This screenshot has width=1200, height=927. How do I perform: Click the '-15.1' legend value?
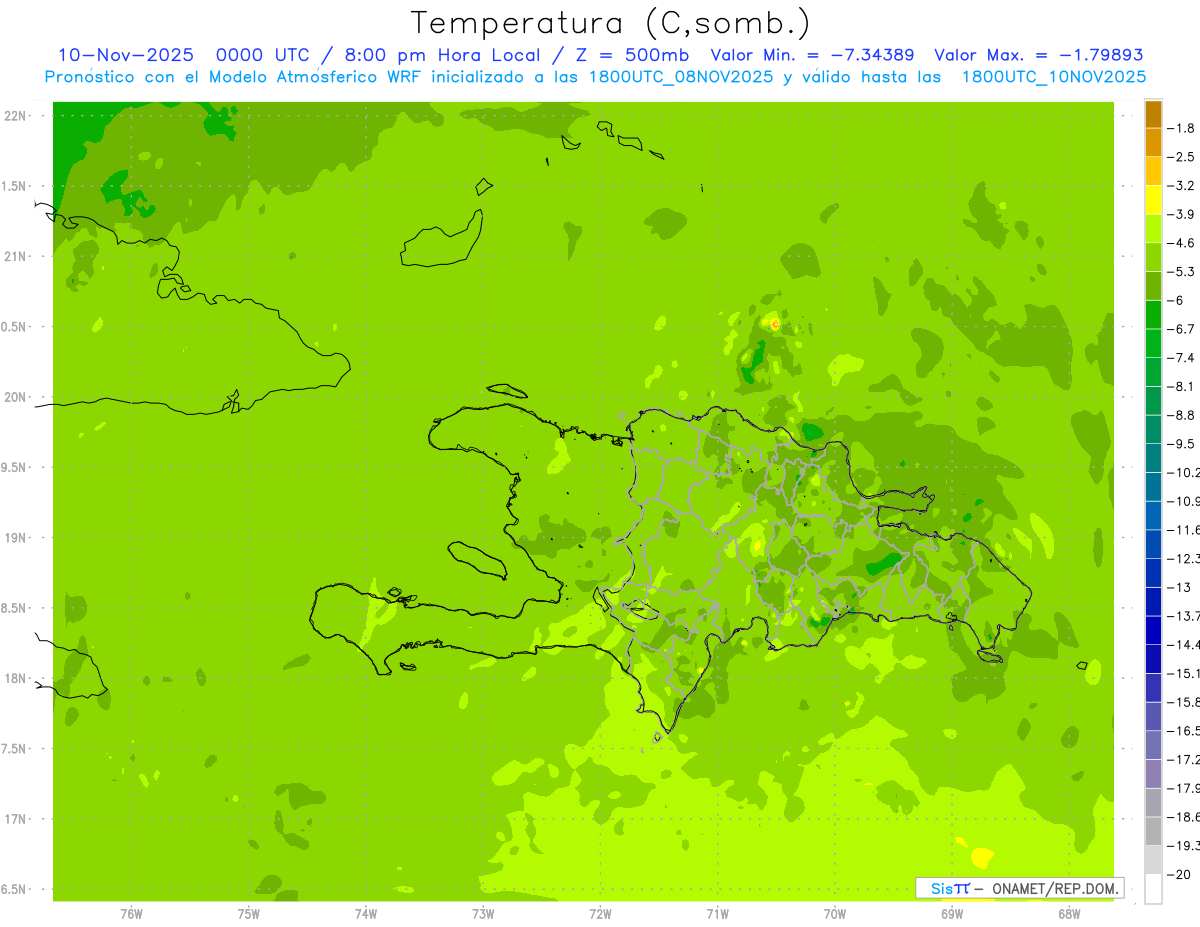[1183, 673]
